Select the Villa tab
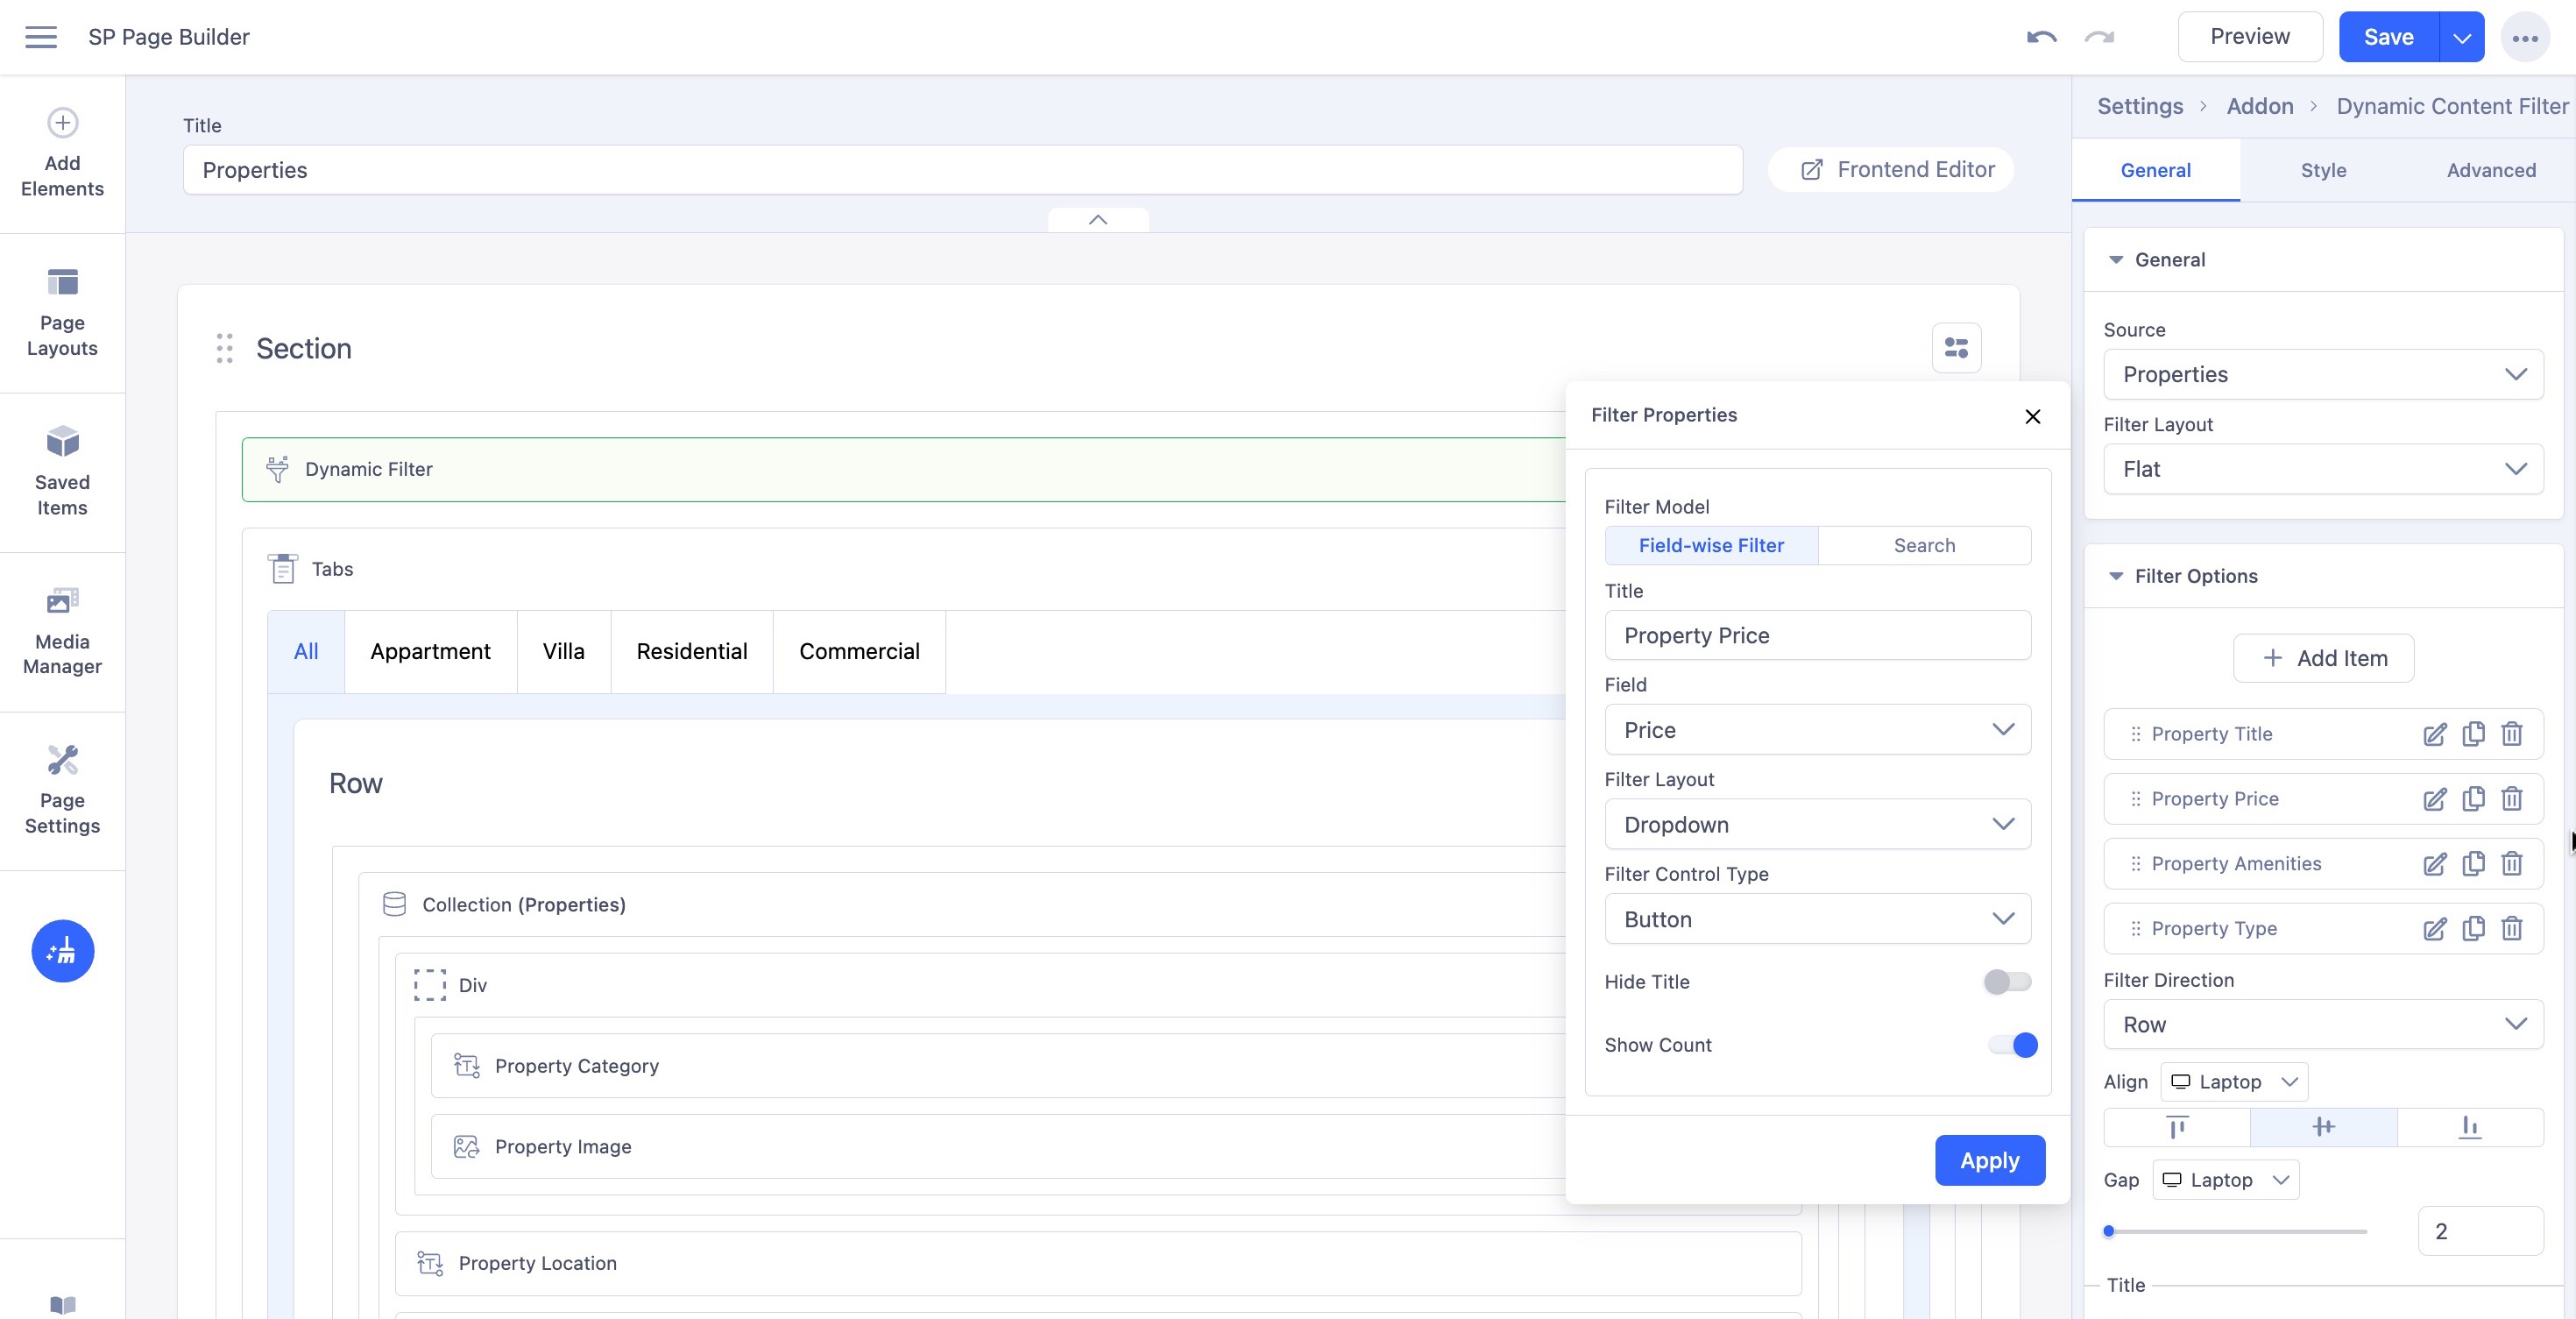The image size is (2576, 1319). tap(563, 652)
